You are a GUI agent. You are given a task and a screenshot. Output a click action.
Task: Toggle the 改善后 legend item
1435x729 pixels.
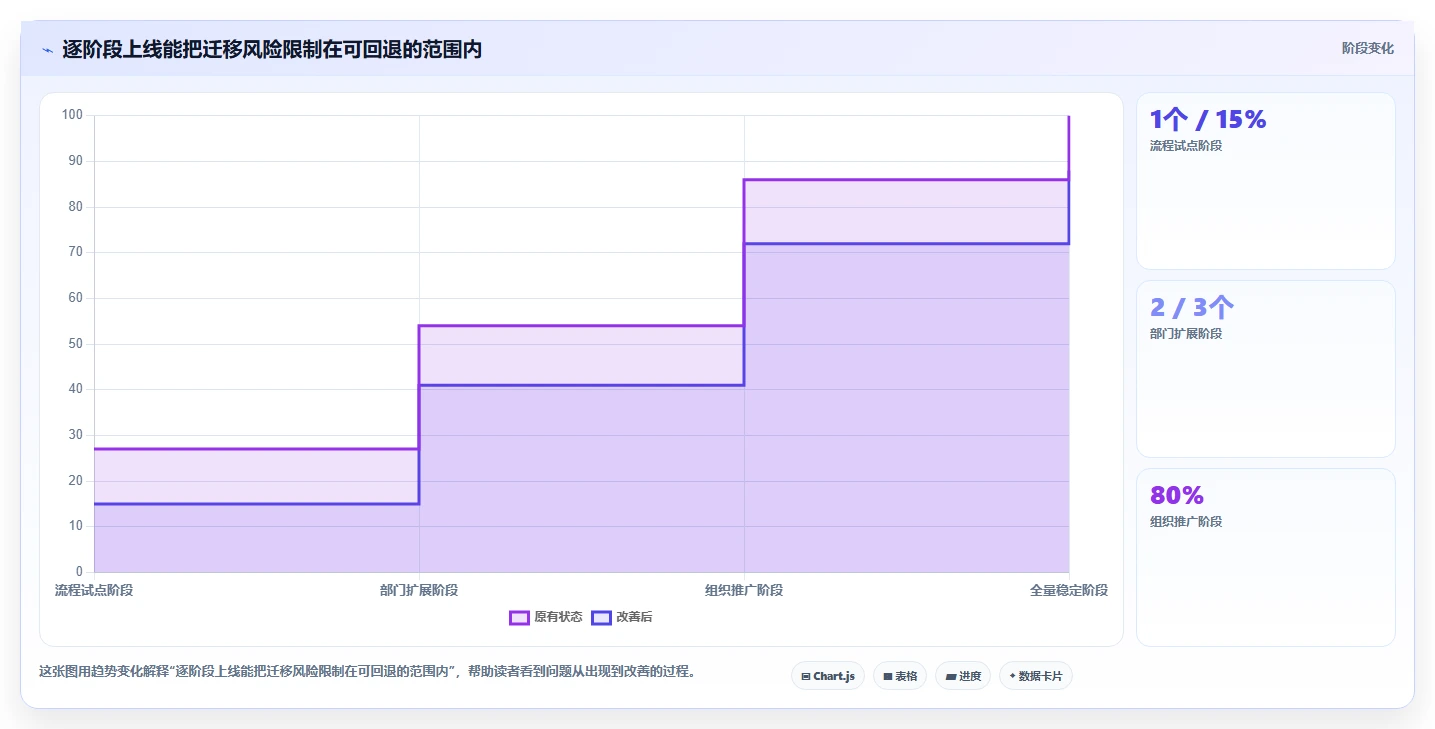(622, 617)
